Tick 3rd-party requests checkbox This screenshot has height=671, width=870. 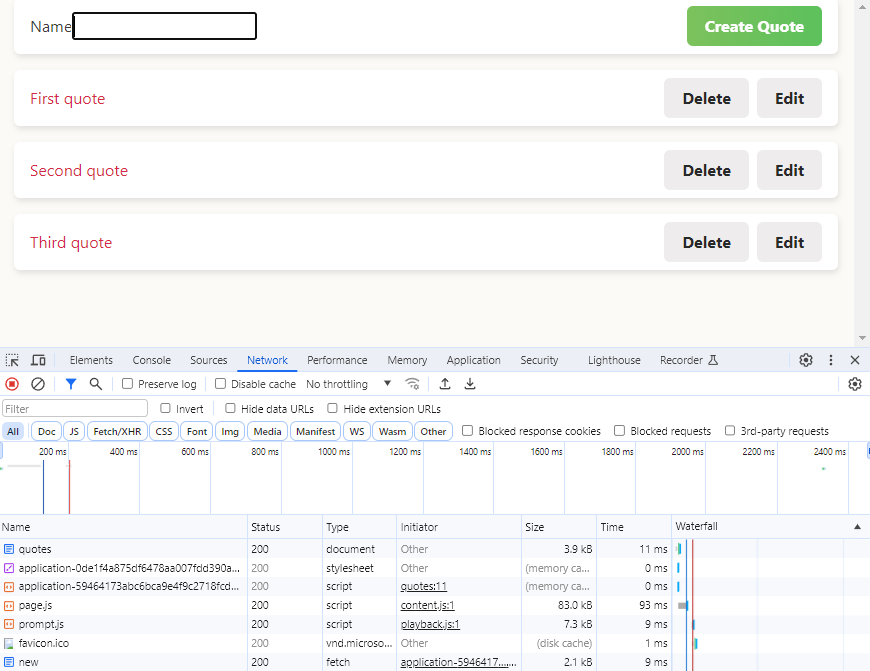coord(730,431)
